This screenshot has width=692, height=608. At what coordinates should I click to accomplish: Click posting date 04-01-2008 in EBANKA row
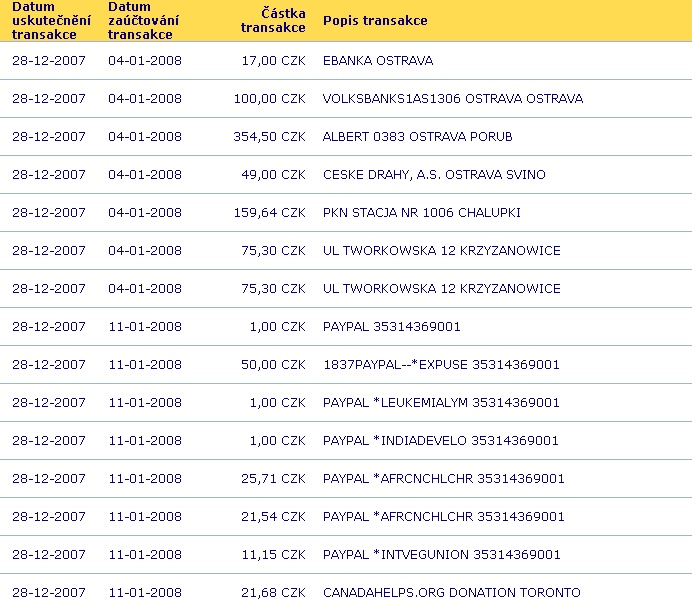coord(145,60)
